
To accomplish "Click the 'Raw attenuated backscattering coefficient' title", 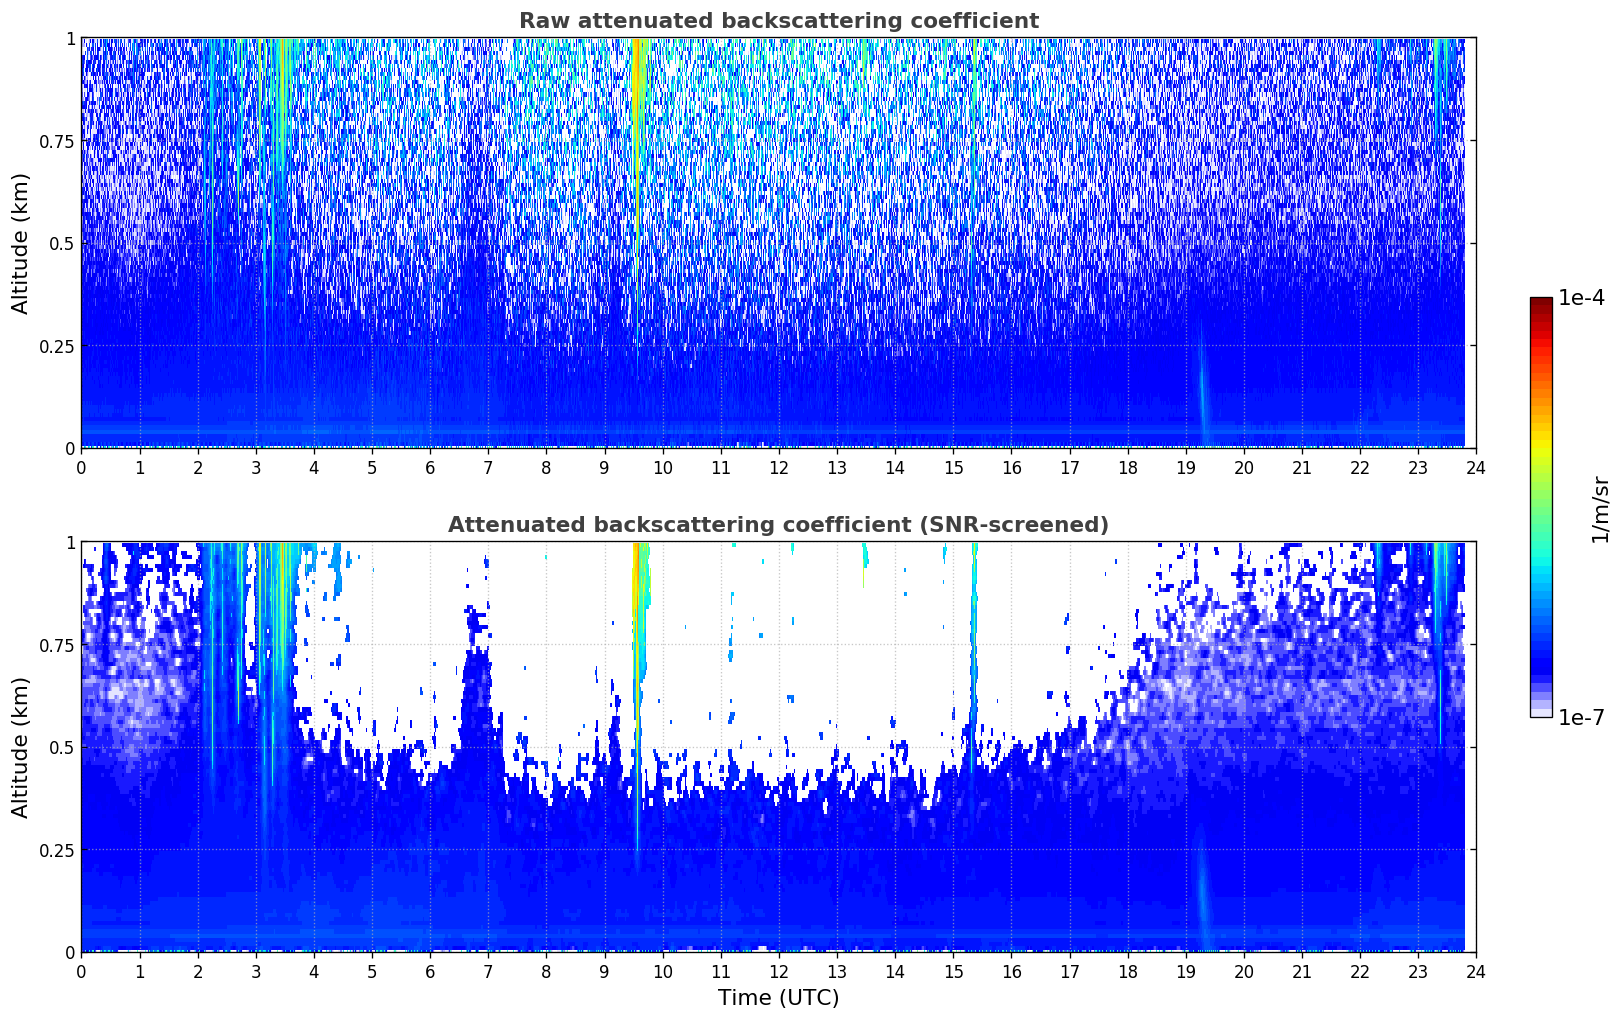I will (x=778, y=21).
